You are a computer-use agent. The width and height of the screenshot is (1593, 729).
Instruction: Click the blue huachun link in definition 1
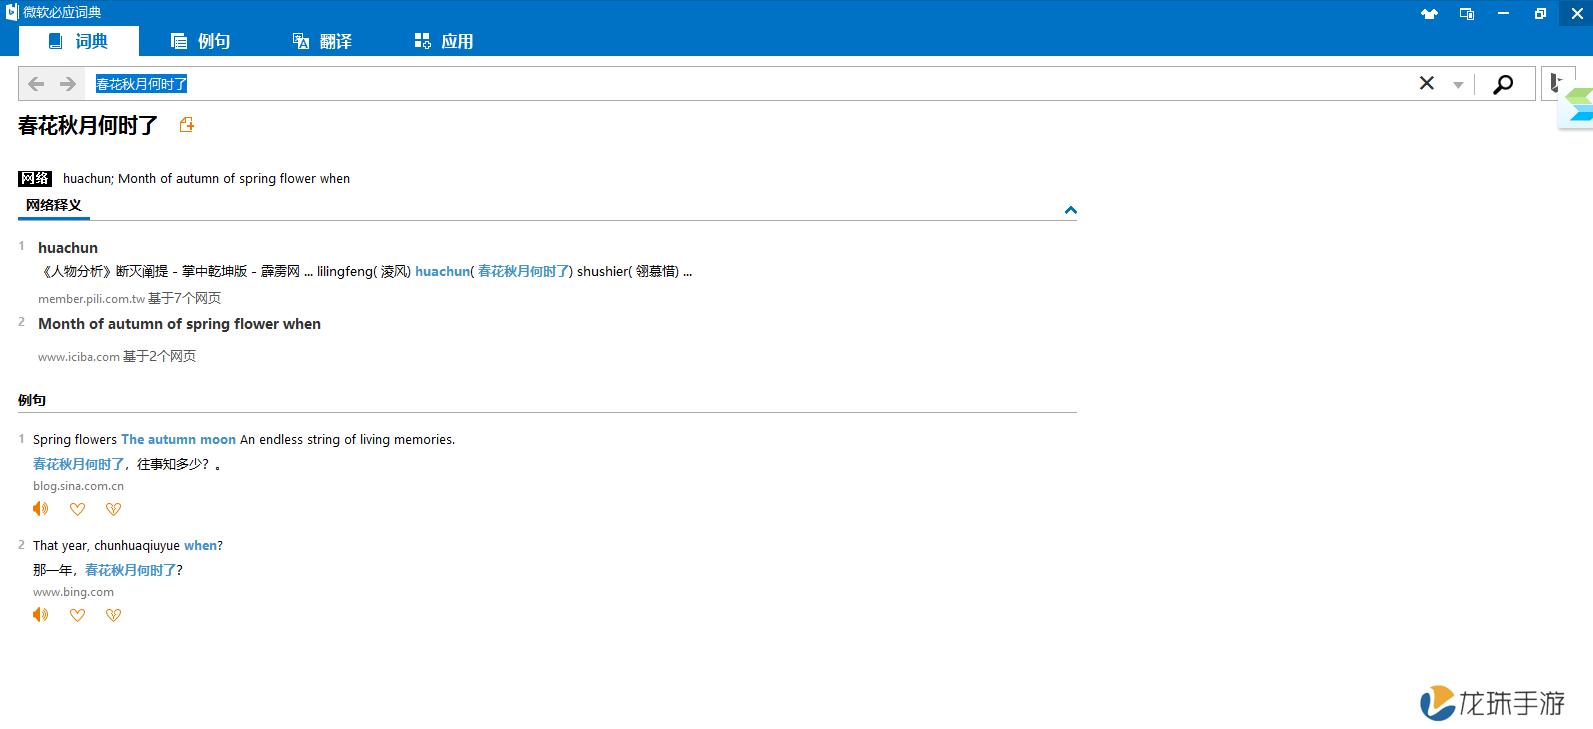442,271
